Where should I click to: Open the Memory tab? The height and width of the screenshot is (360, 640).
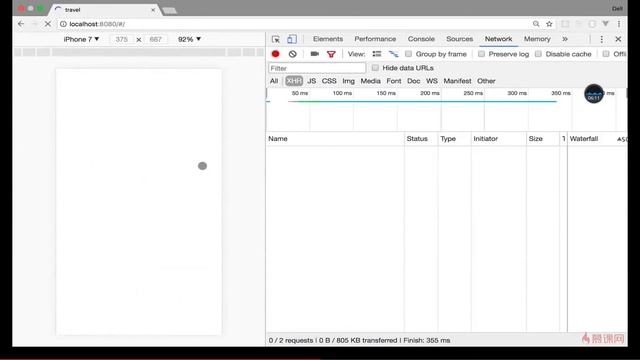tap(537, 39)
